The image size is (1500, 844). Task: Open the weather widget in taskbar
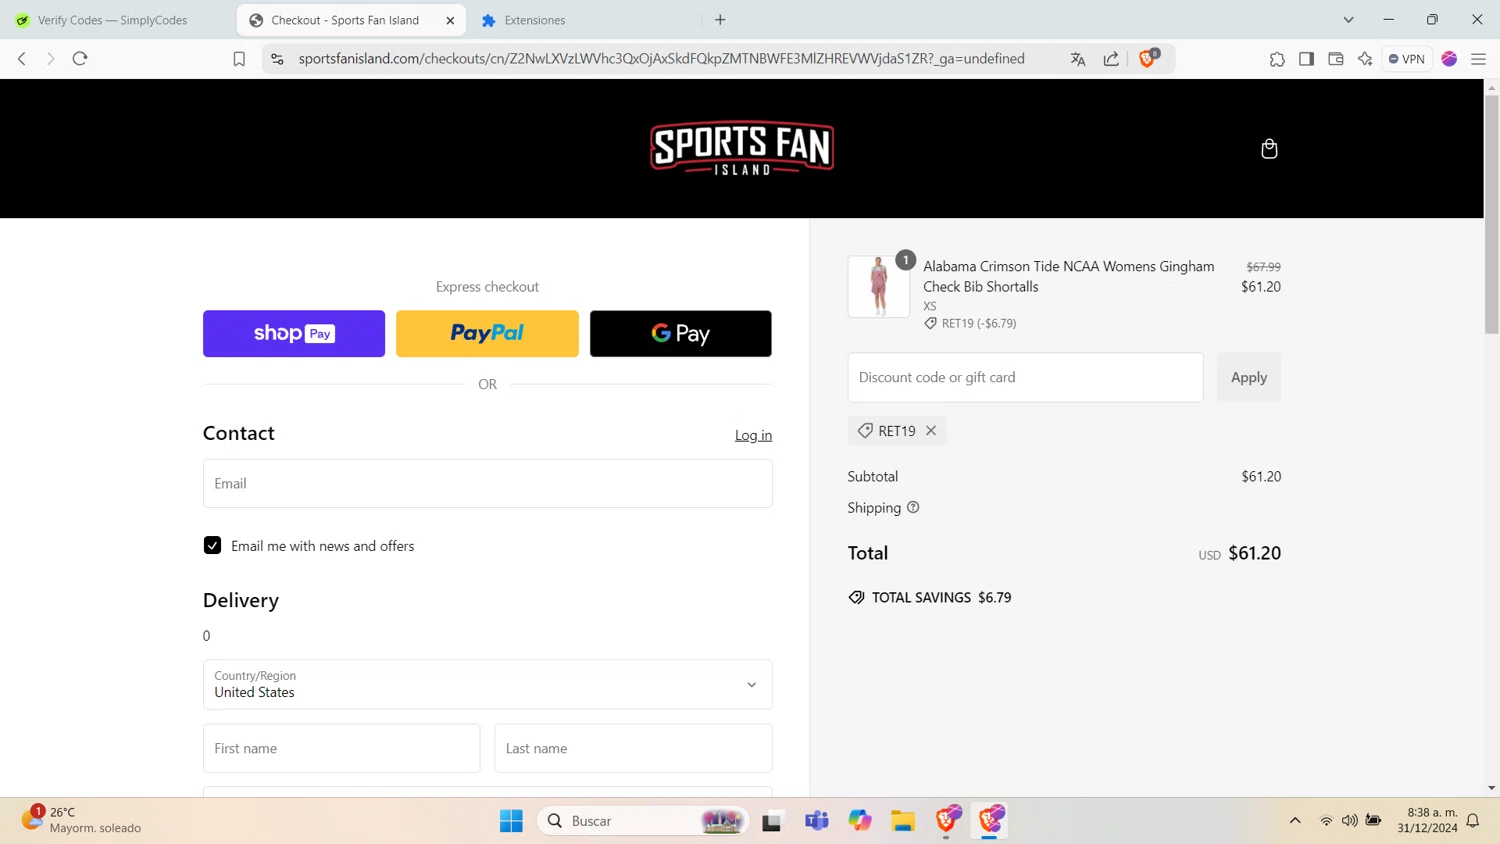(82, 820)
